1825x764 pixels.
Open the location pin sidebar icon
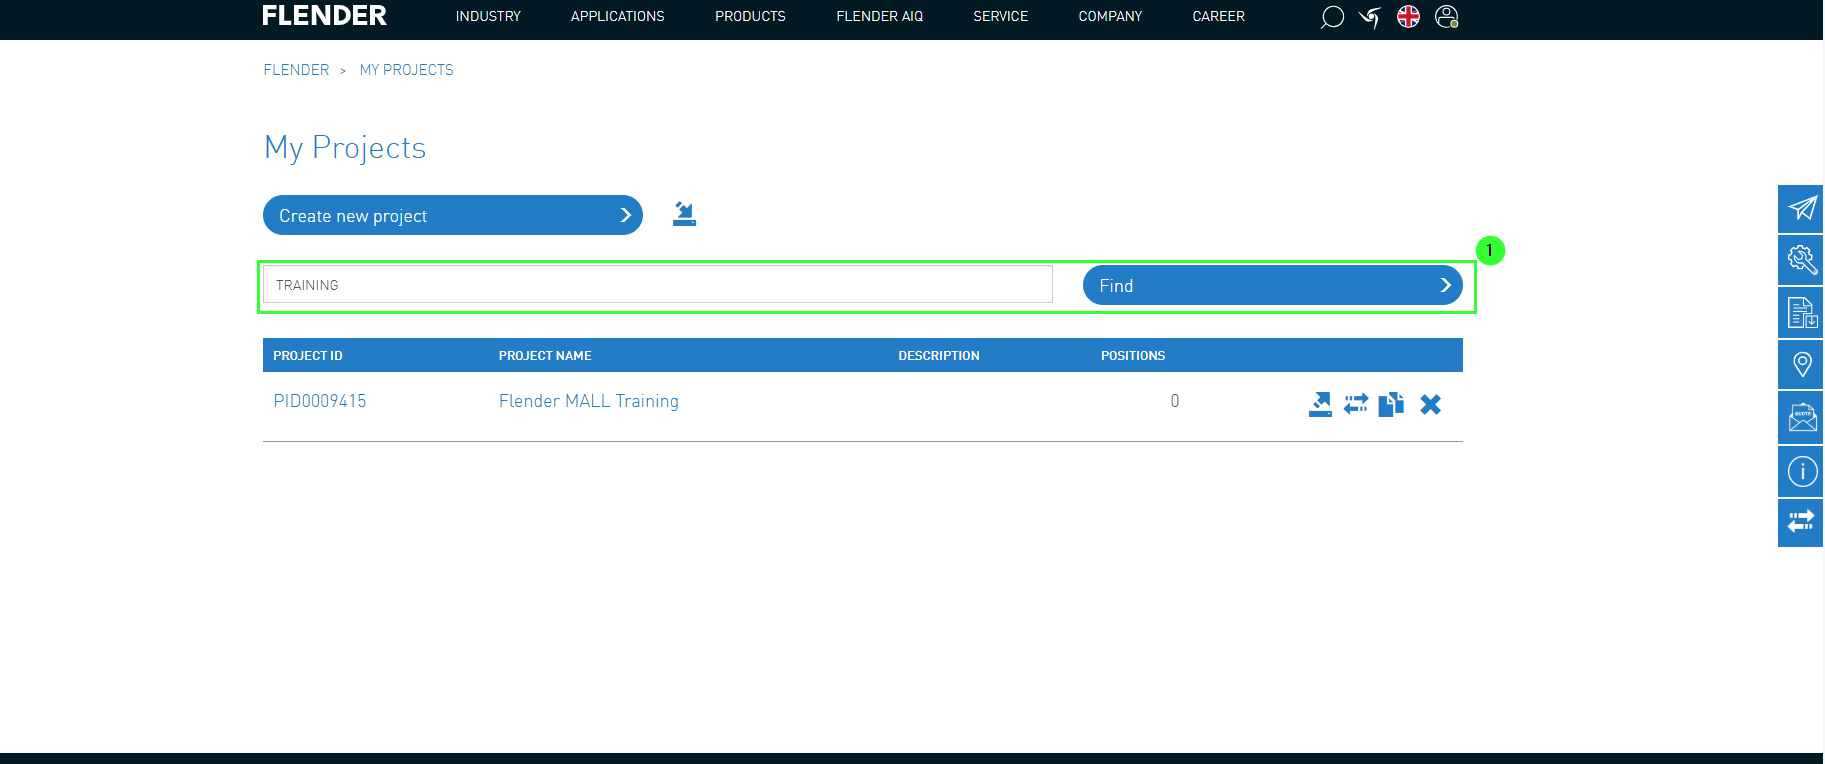point(1801,365)
